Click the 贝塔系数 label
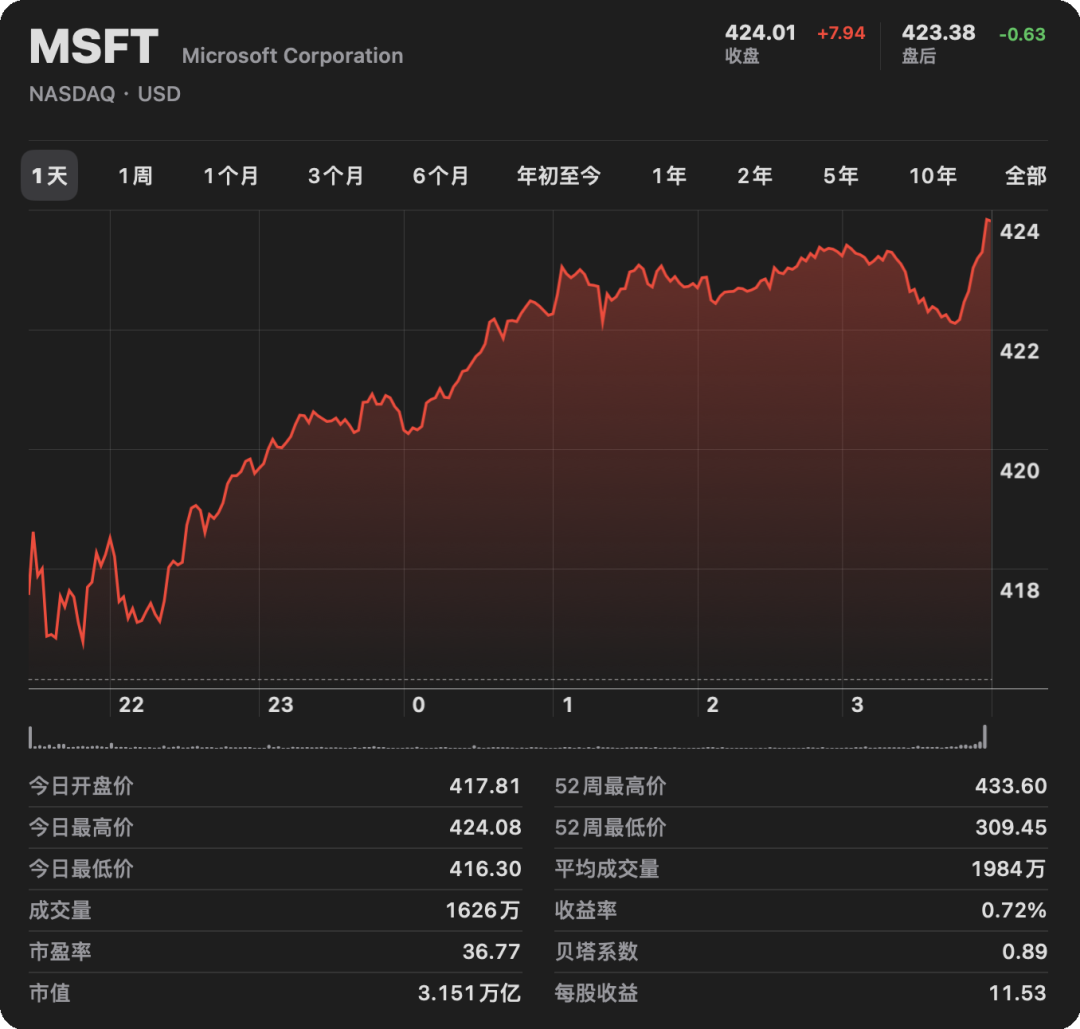This screenshot has height=1029, width=1080. tap(596, 951)
